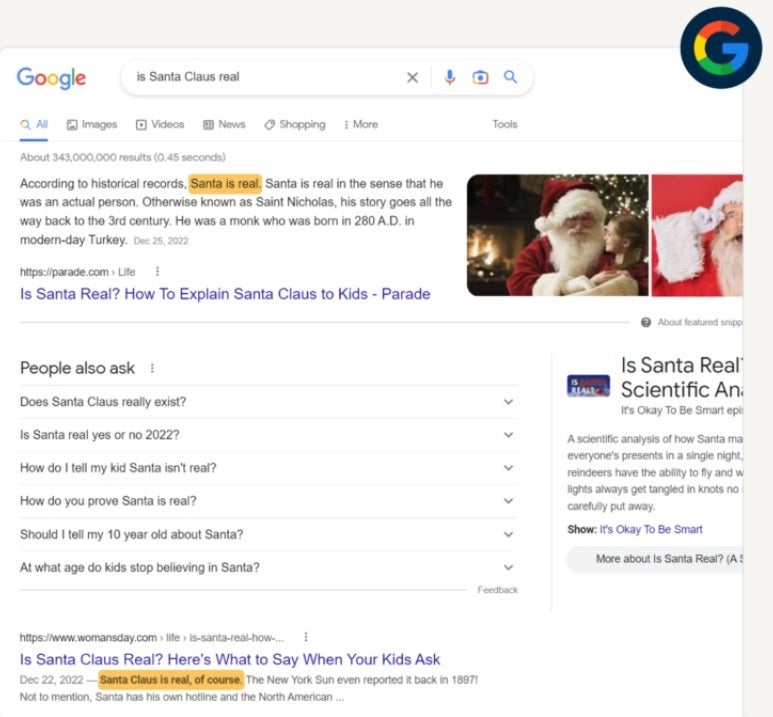Screen dimensions: 773x717
Task: Expand 'At what age do kids stop believing in Santa?'
Action: tap(269, 568)
